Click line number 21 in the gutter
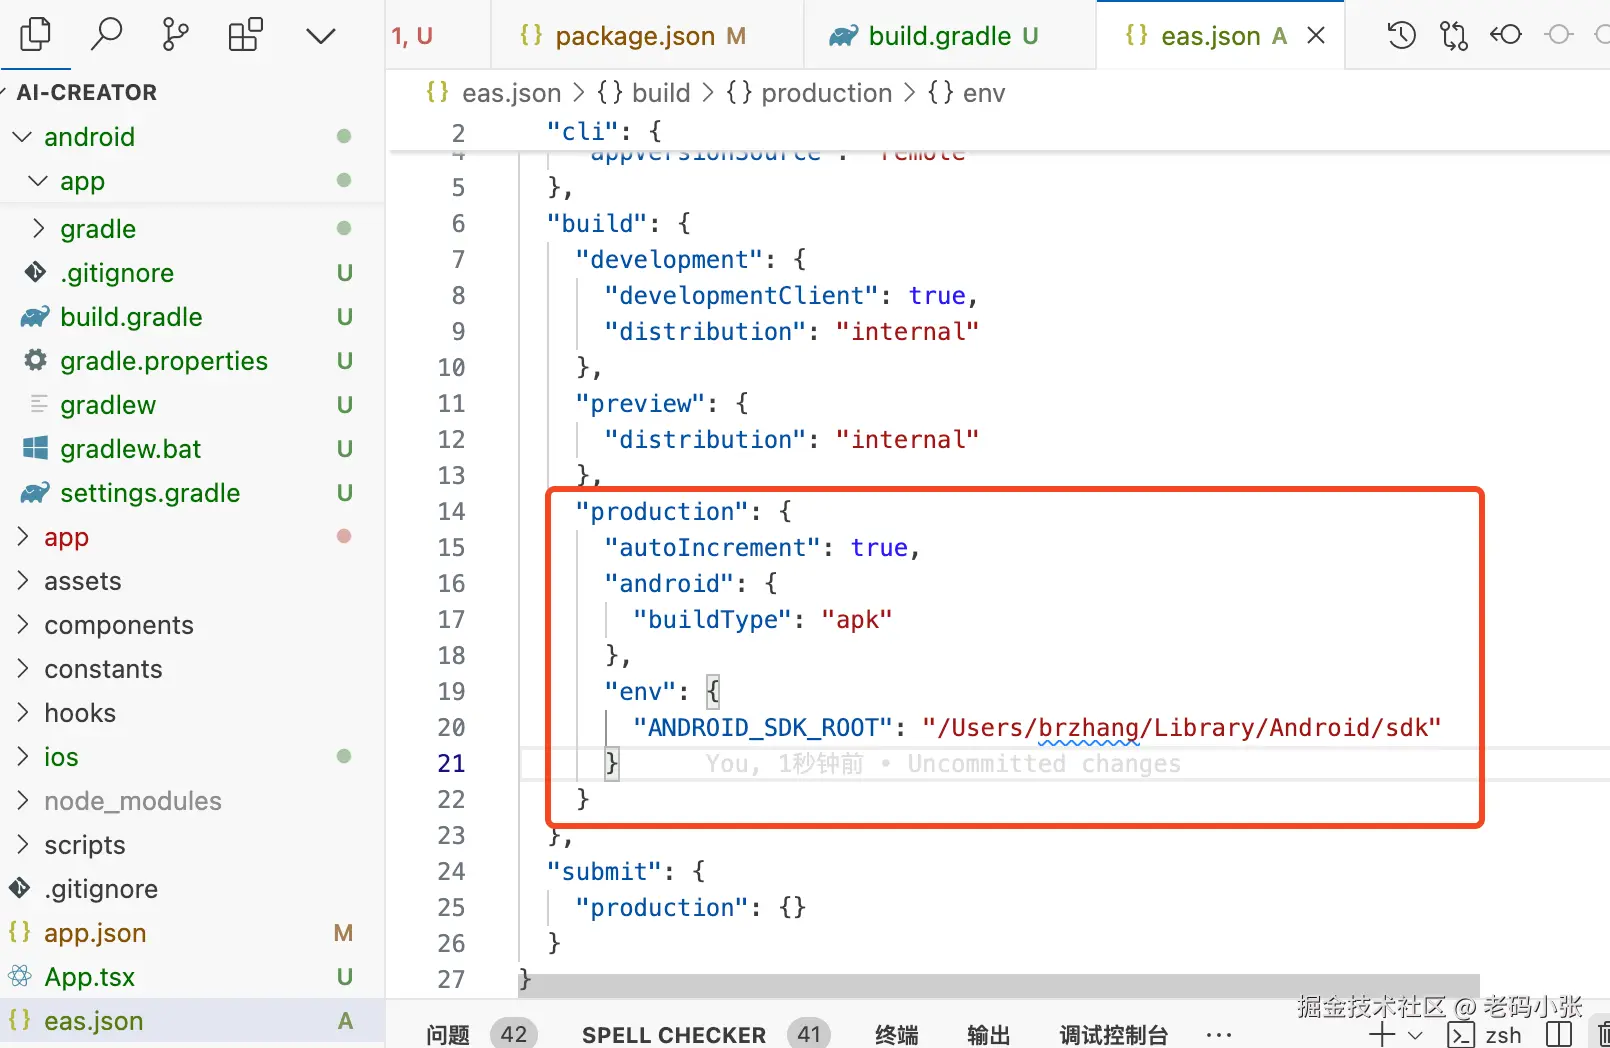The height and width of the screenshot is (1048, 1610). (451, 764)
